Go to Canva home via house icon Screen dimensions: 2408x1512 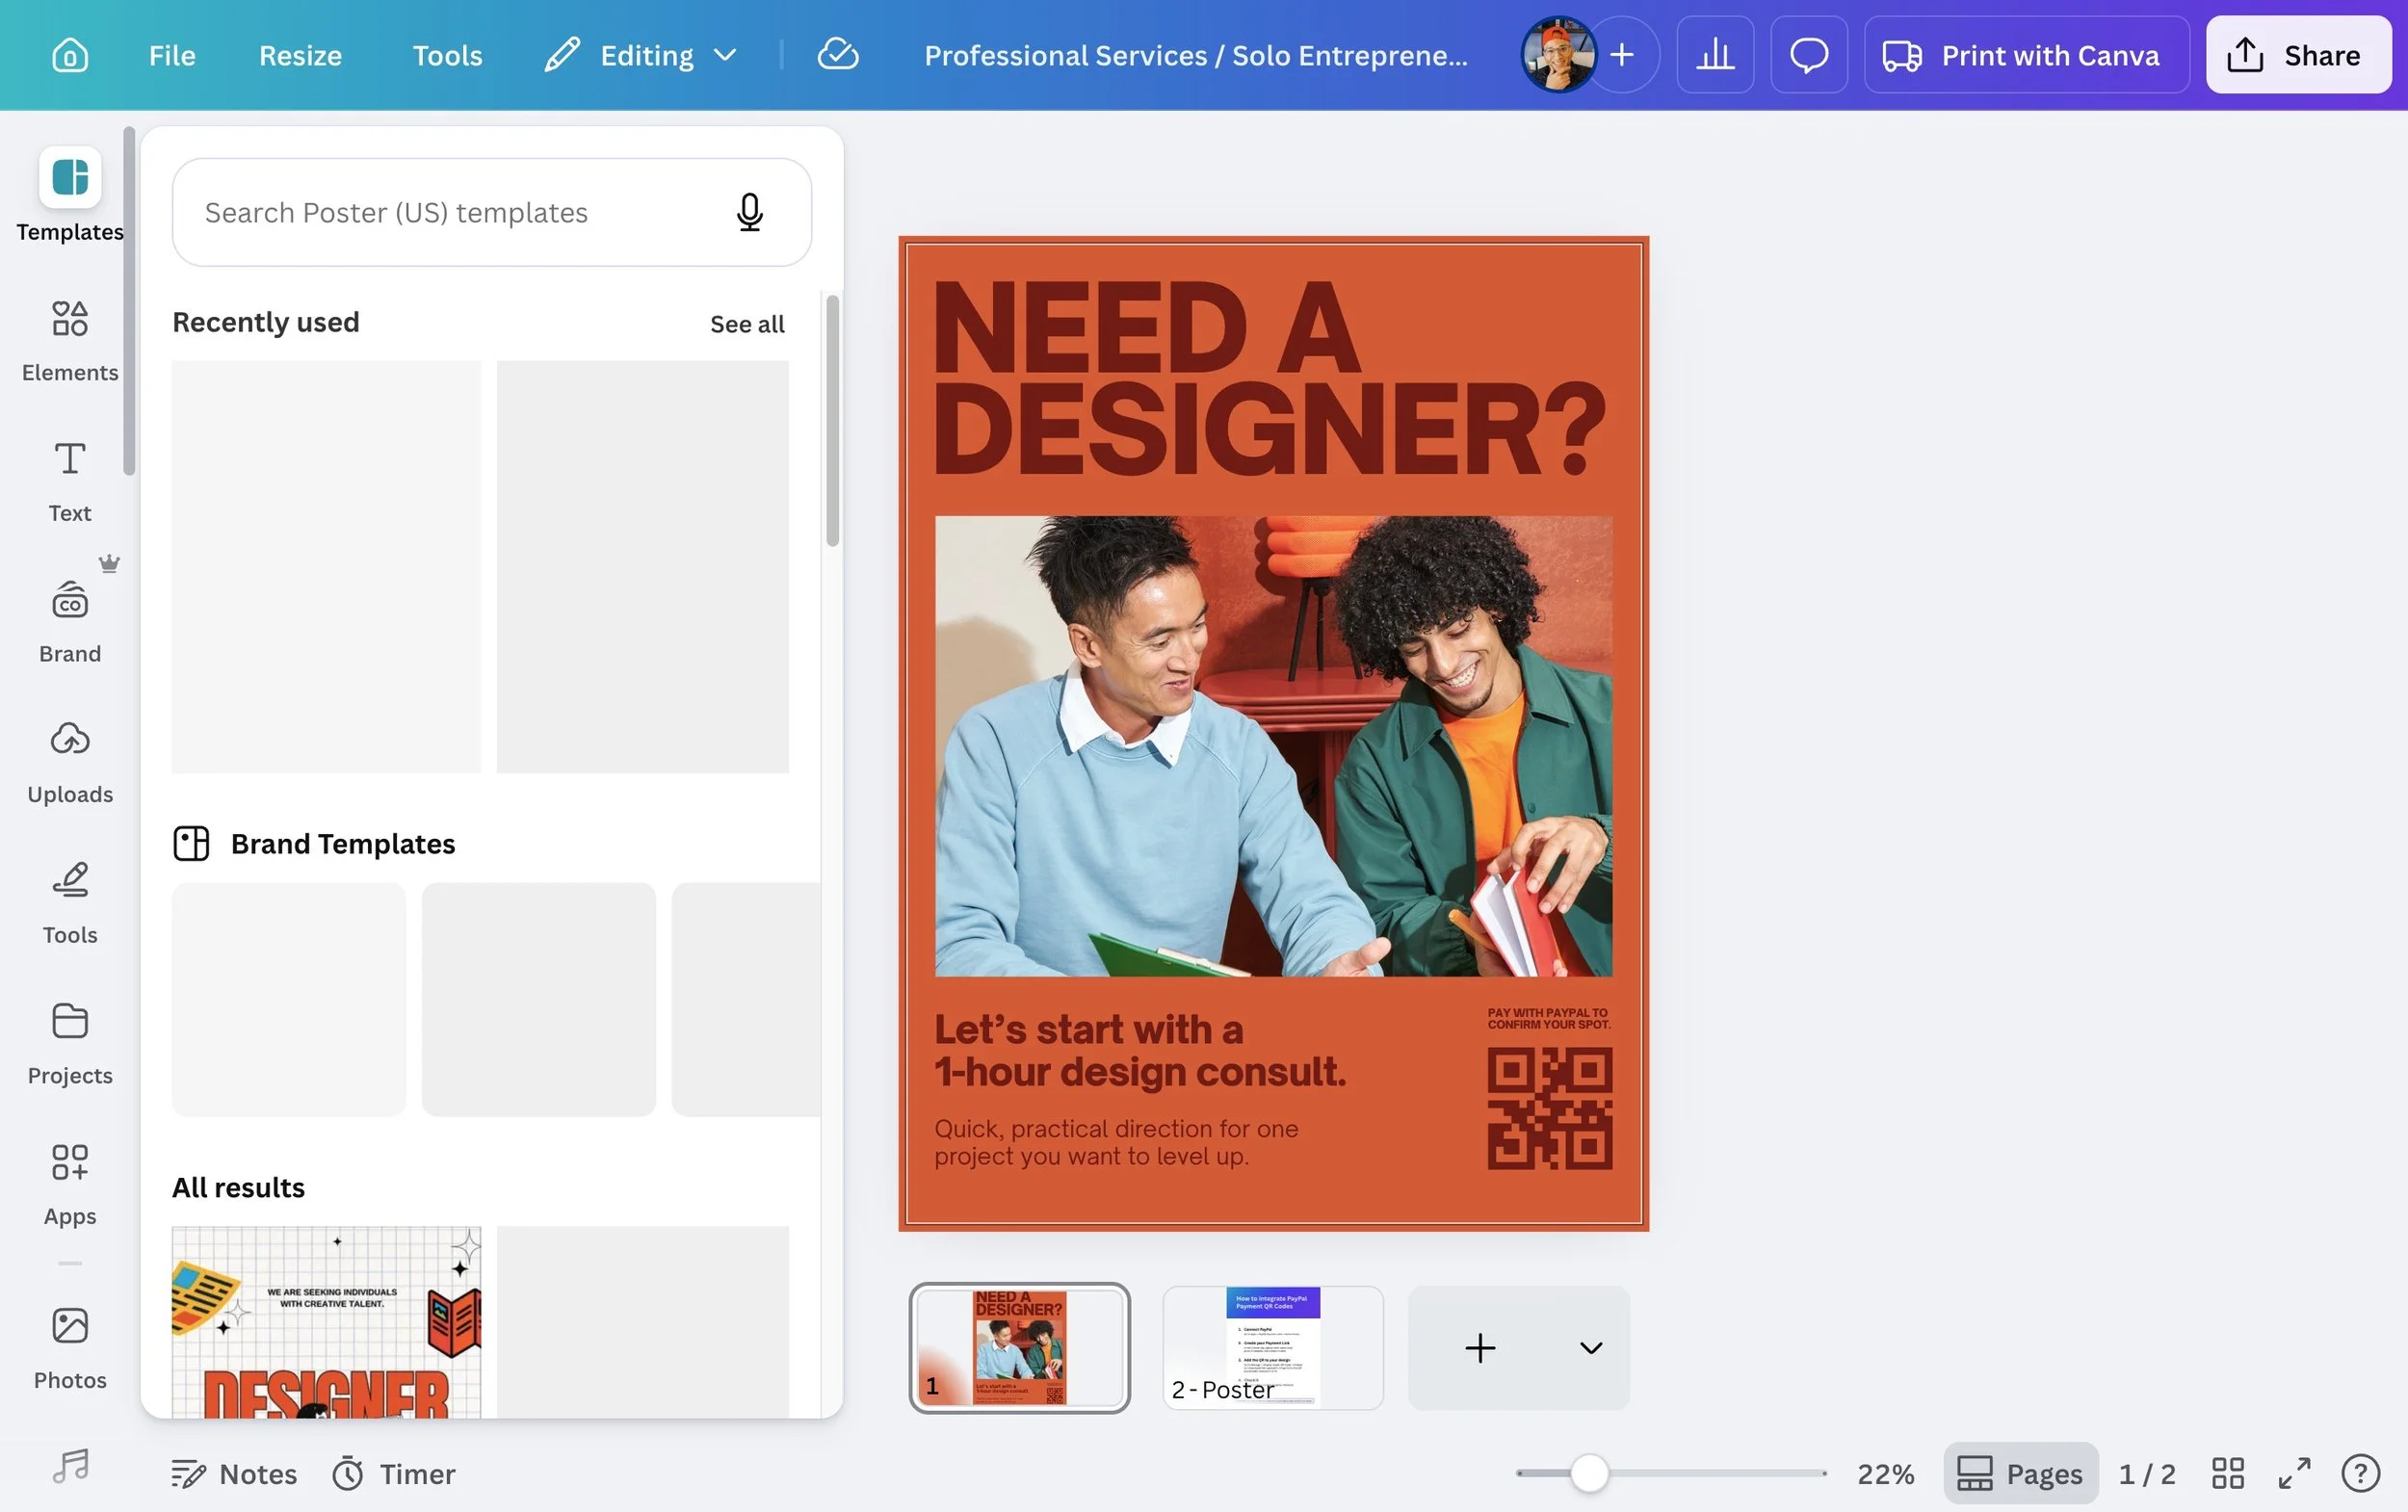tap(69, 55)
